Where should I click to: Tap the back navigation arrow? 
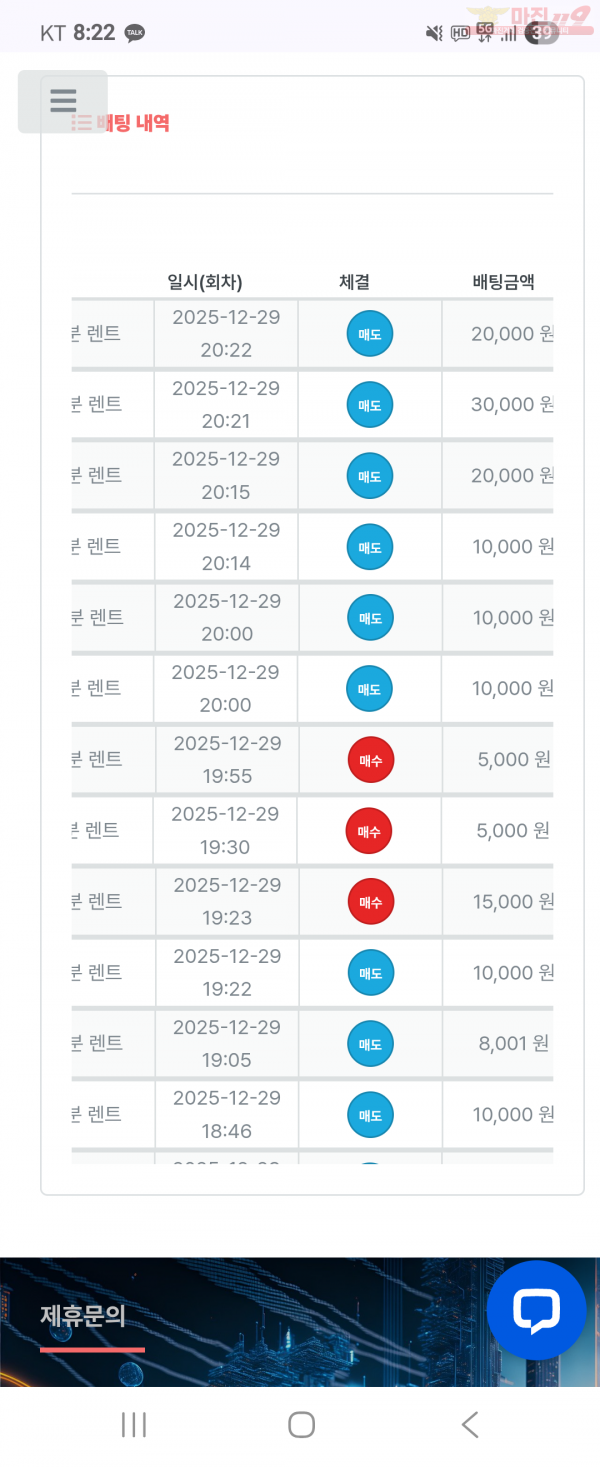[x=467, y=1424]
